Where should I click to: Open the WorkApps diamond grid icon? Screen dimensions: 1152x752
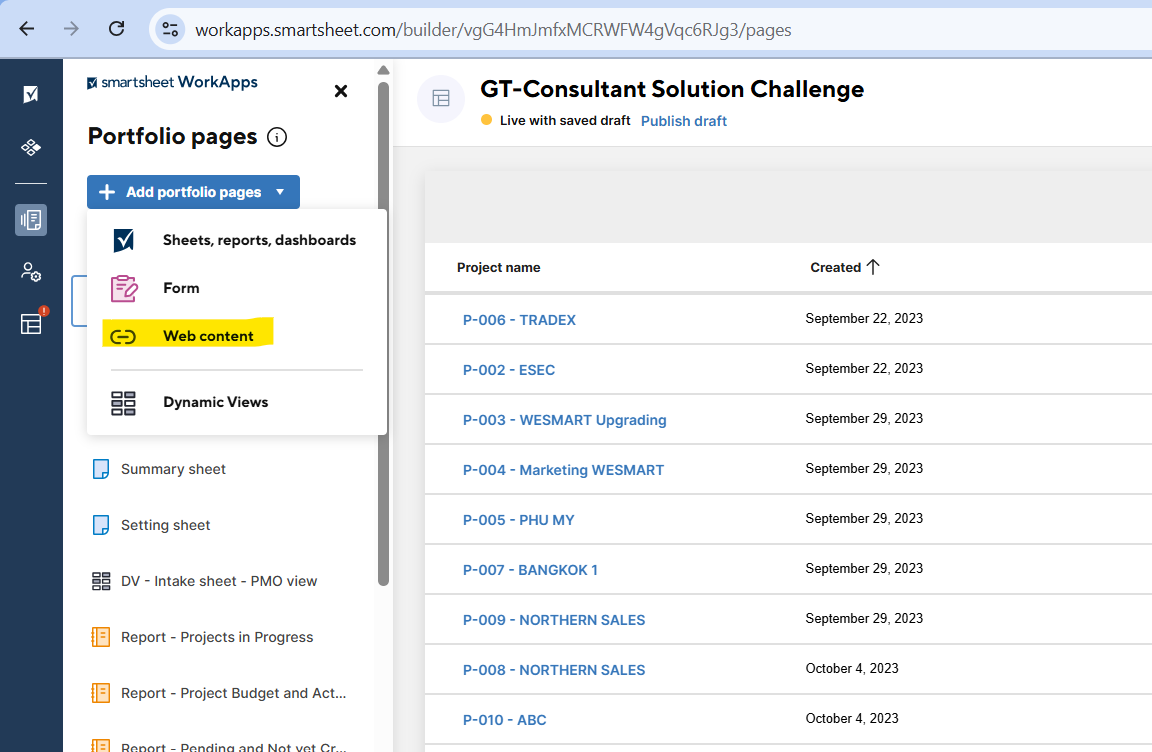point(31,148)
